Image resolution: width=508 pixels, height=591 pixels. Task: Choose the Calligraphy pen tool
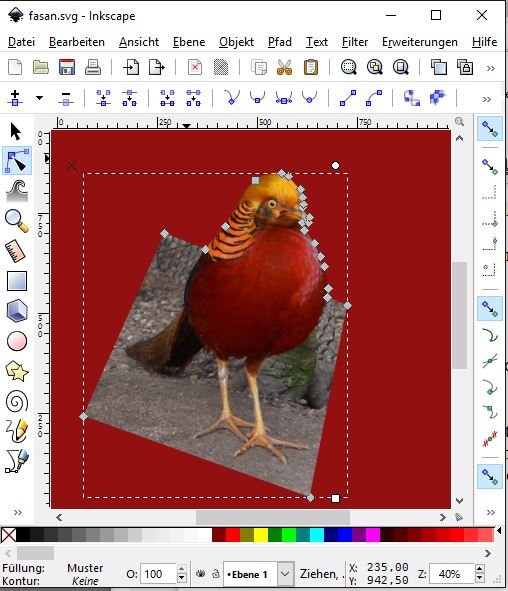[x=17, y=461]
